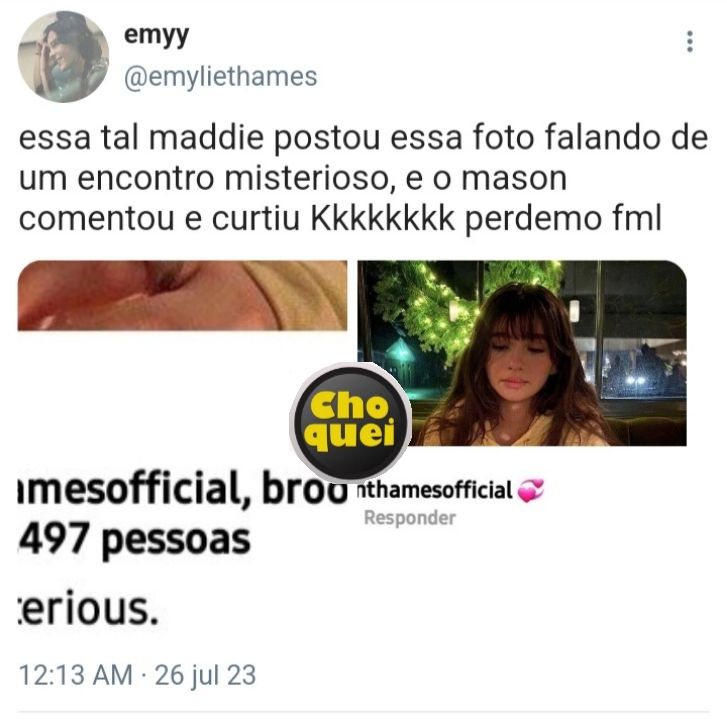Open the three-dot more options menu

(689, 42)
